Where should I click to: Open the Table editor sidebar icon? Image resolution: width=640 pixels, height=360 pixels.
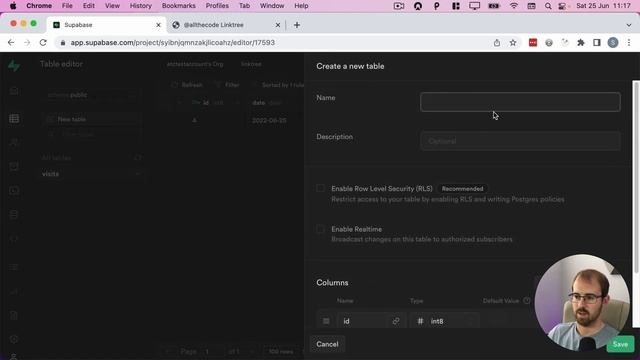coord(14,119)
